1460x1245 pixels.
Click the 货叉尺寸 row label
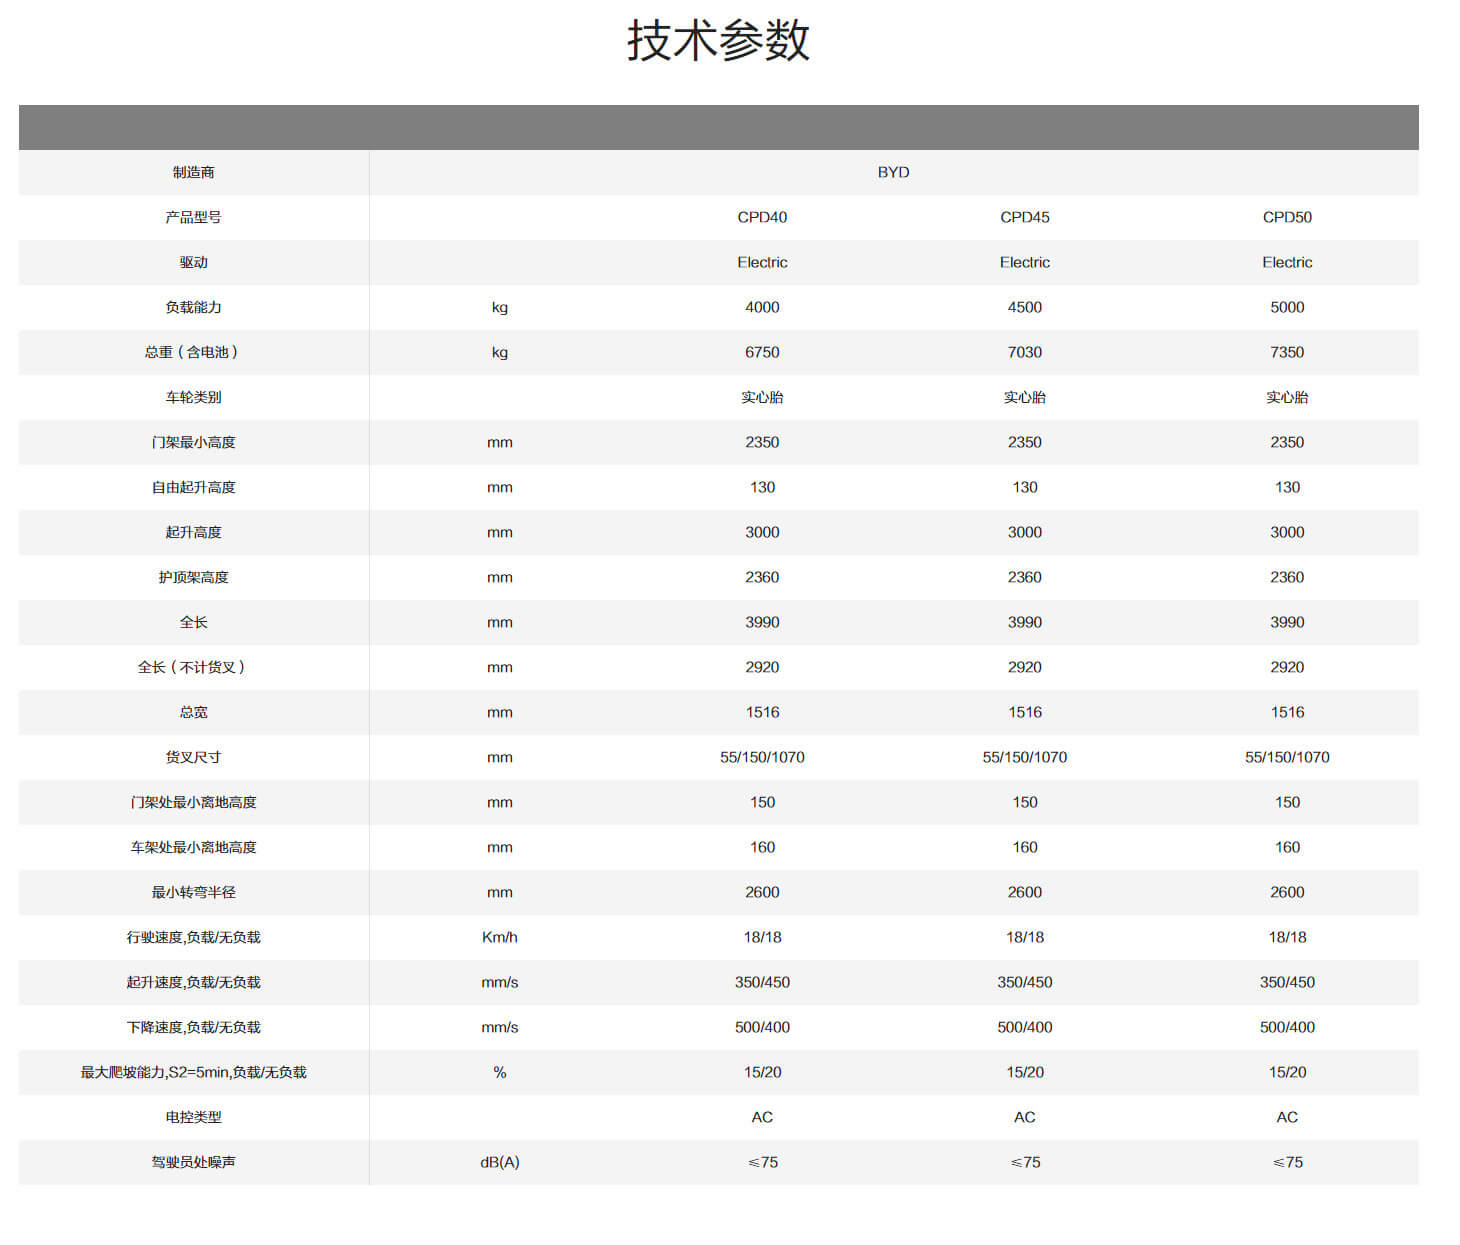[x=193, y=757]
